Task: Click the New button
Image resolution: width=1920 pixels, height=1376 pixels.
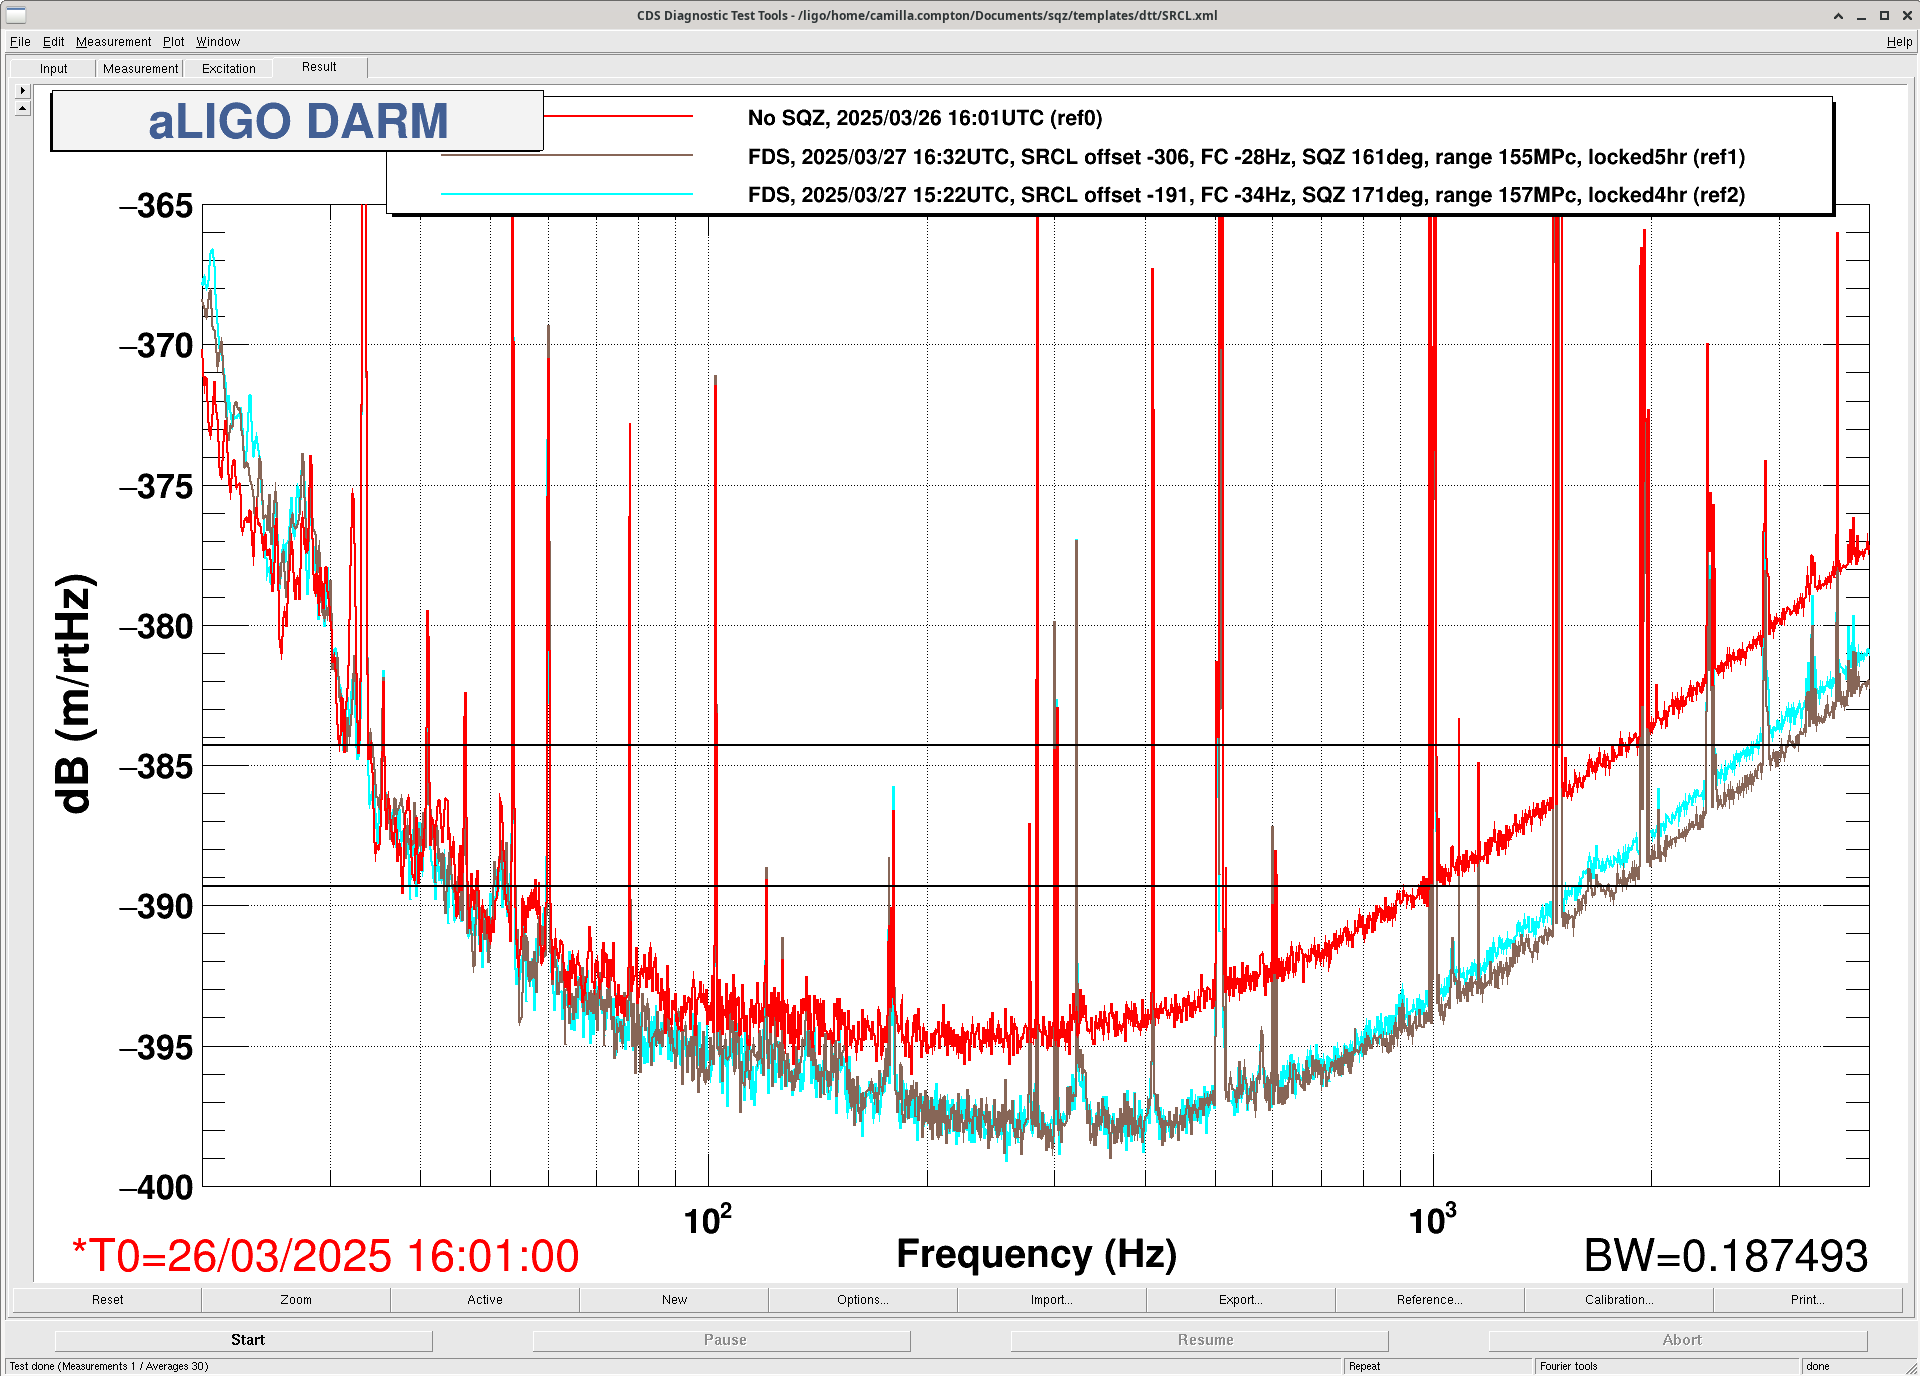Action: (674, 1300)
